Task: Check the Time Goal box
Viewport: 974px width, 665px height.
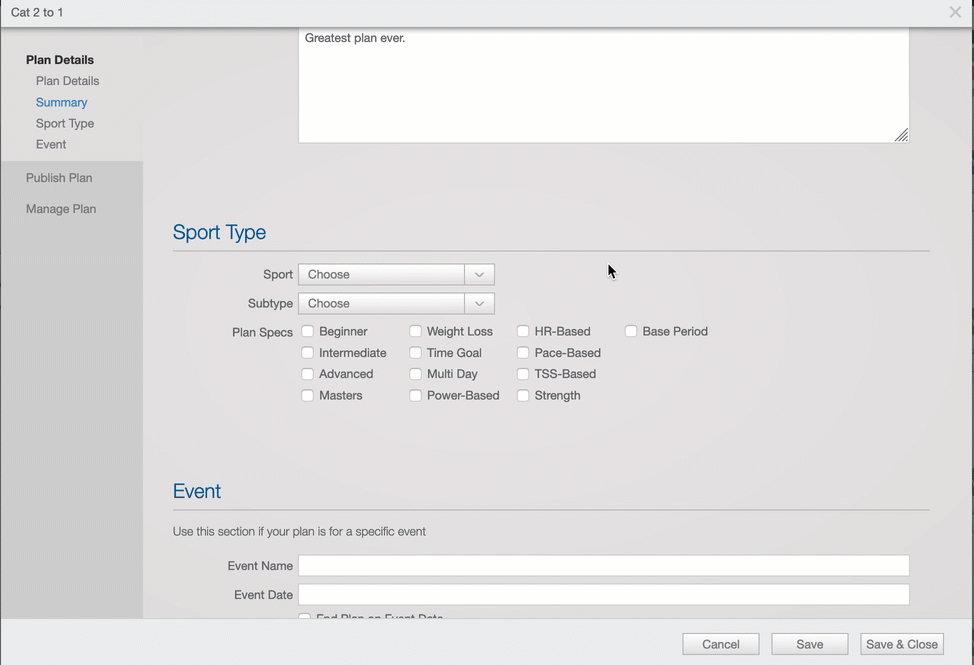Action: [x=415, y=353]
